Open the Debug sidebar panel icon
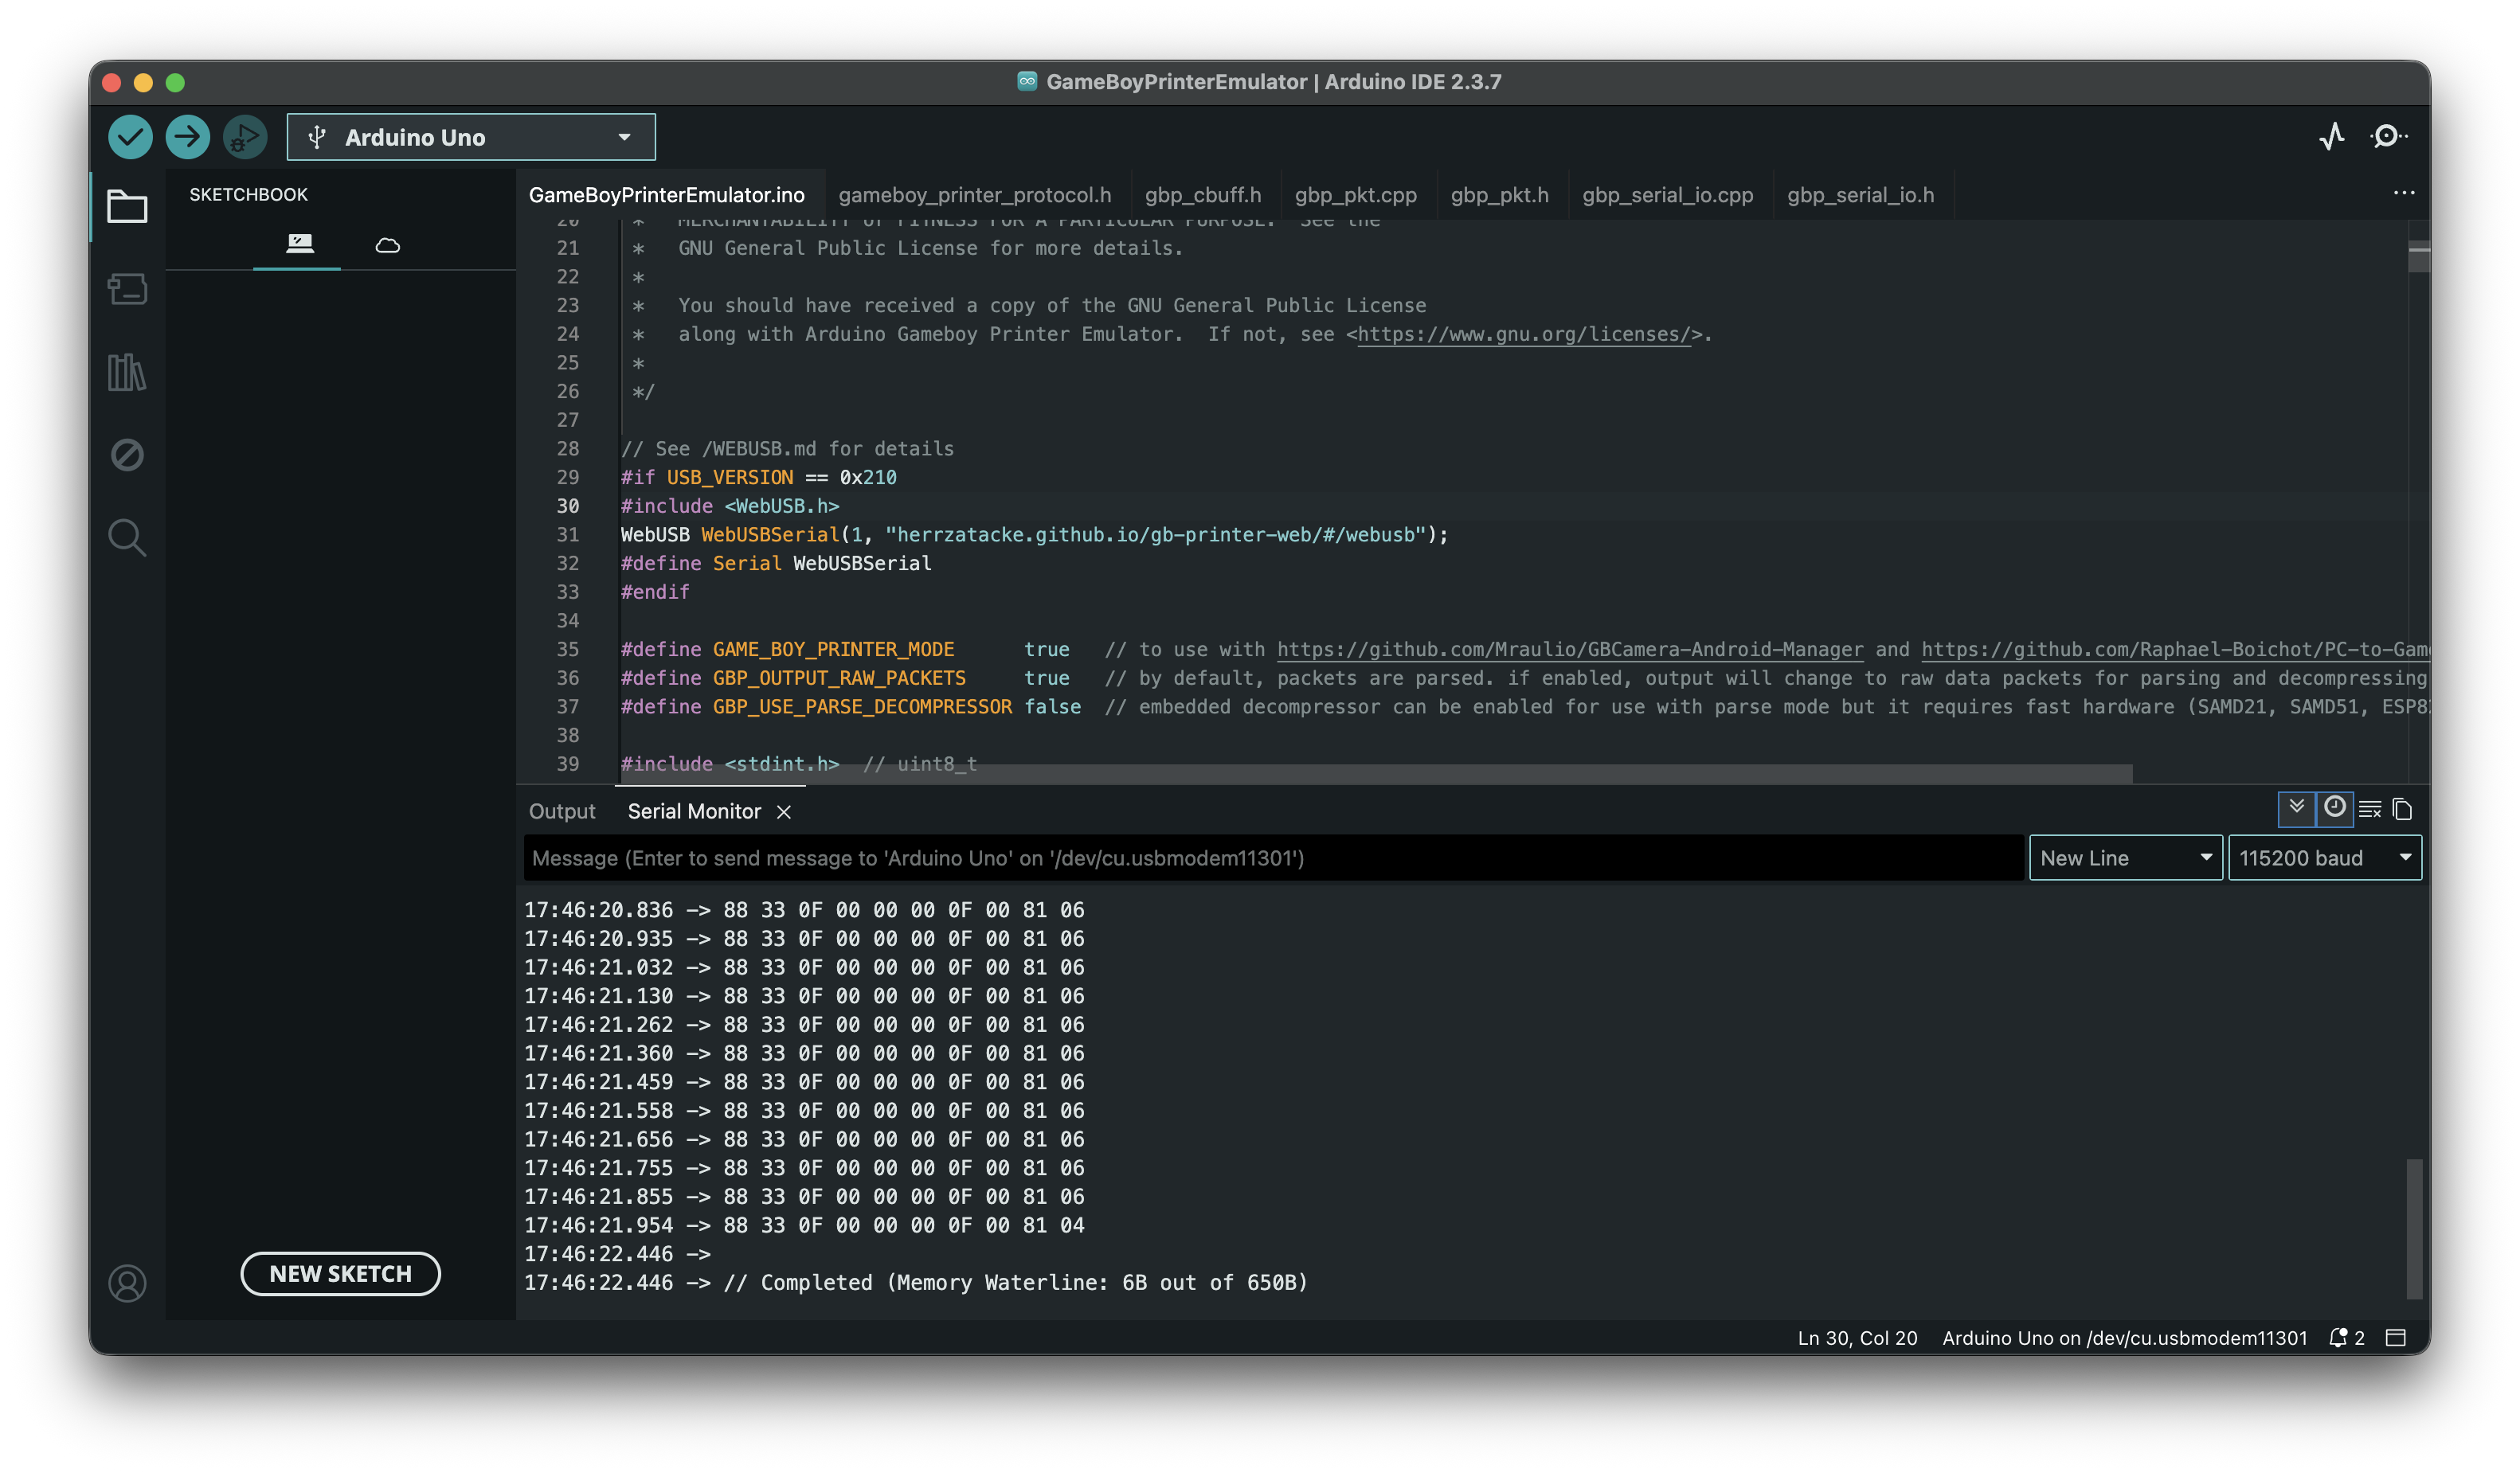Screen dimensions: 2520x1473 [x=127, y=455]
